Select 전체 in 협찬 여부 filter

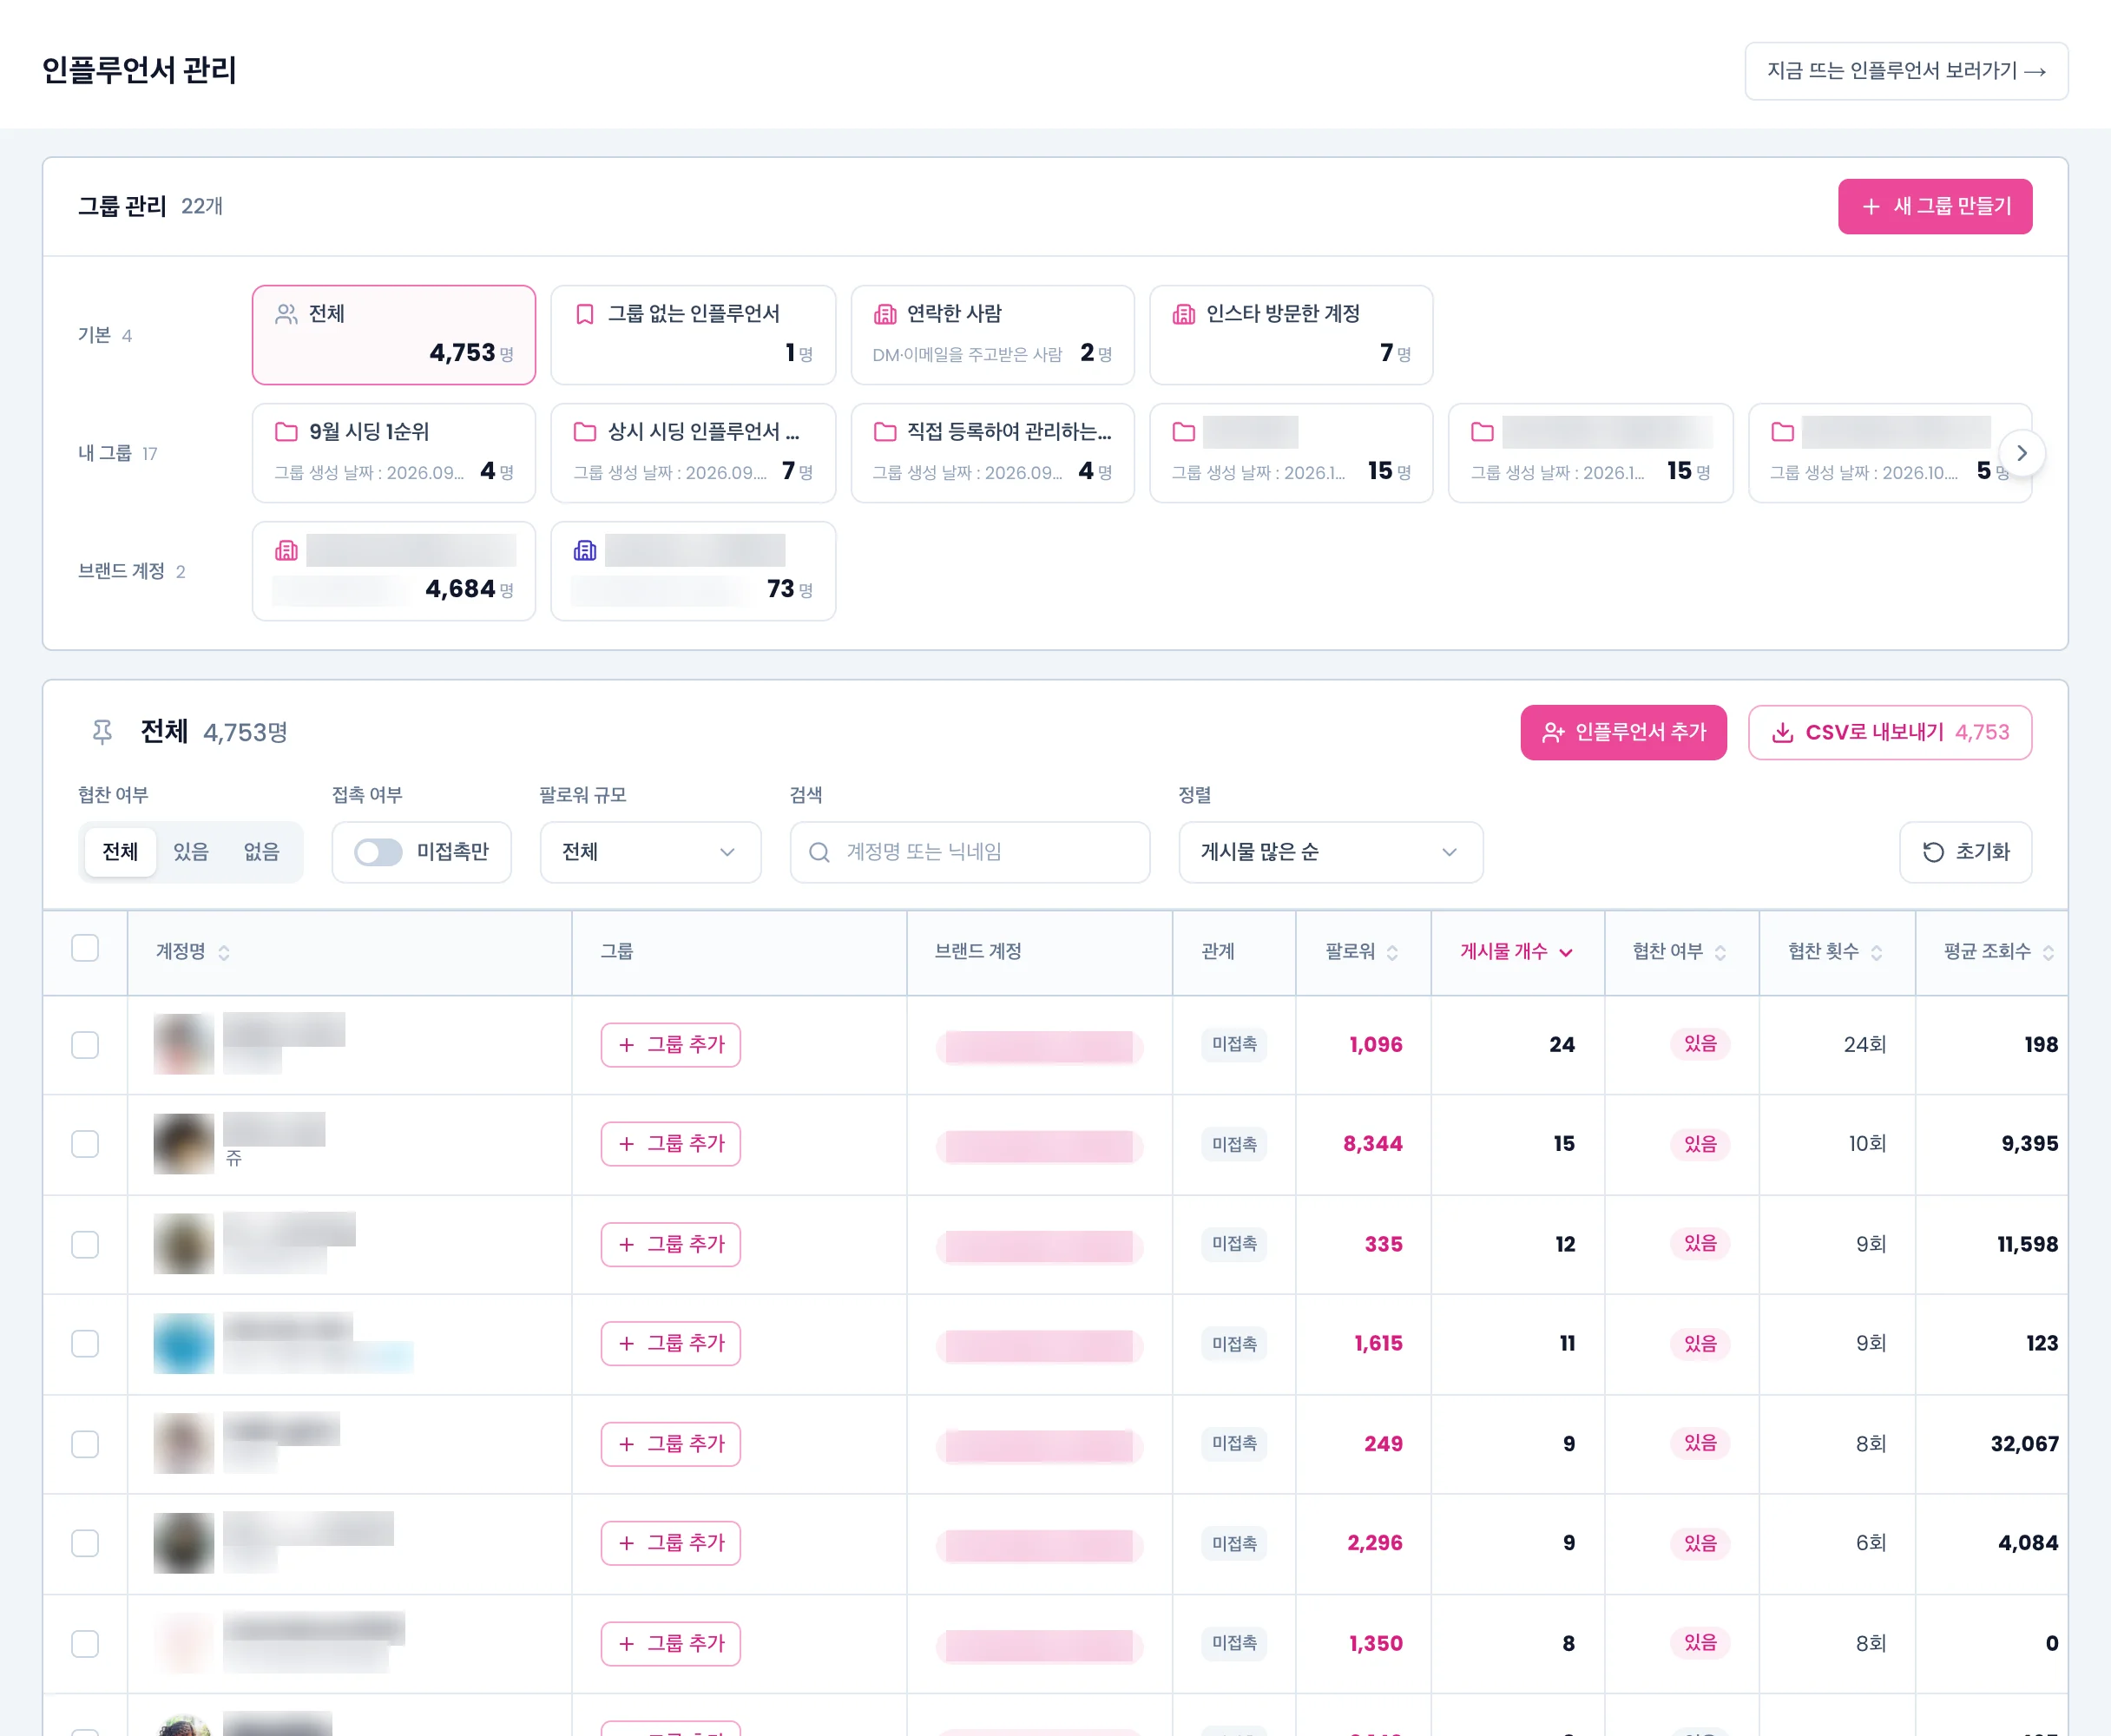(120, 852)
